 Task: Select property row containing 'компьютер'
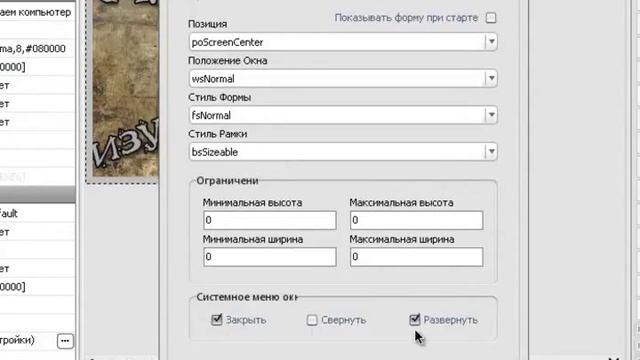pyautogui.click(x=37, y=12)
